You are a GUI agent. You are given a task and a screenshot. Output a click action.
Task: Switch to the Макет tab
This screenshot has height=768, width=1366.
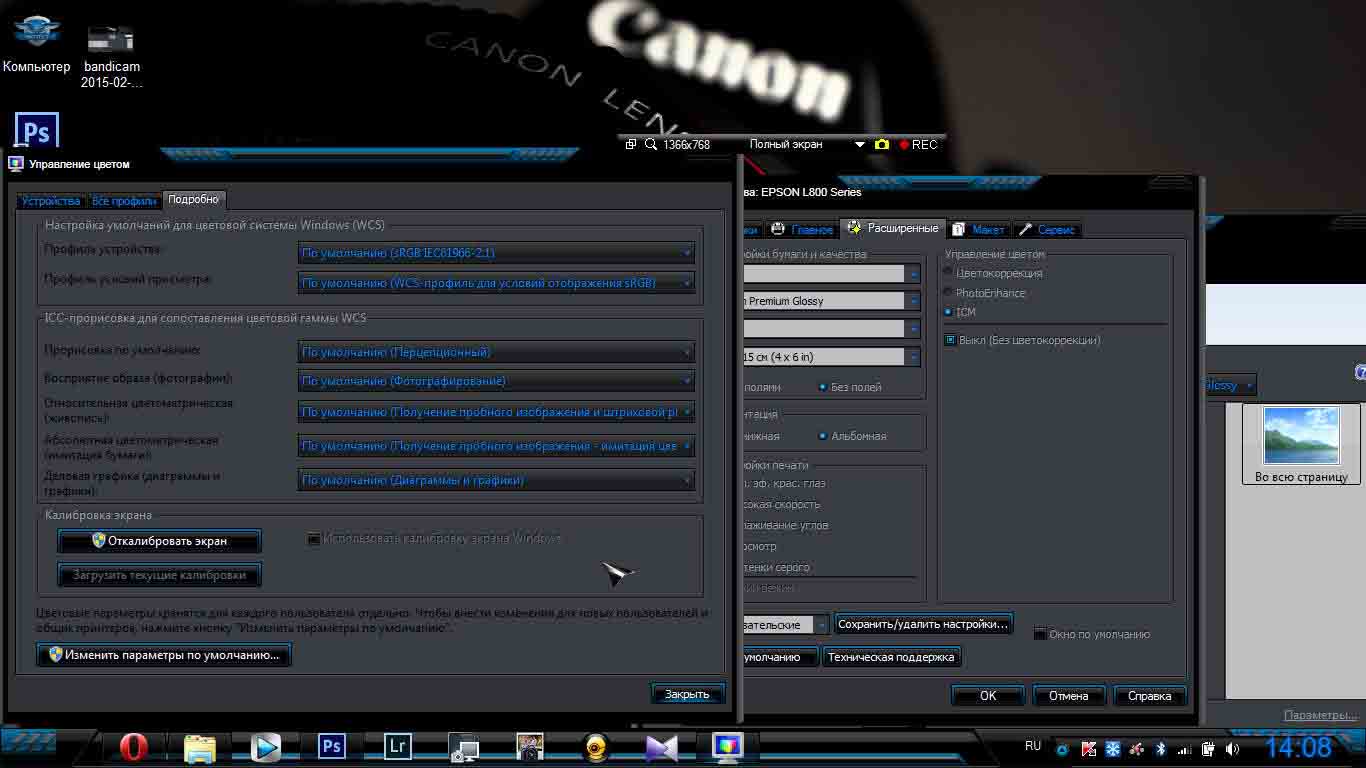click(x=979, y=230)
